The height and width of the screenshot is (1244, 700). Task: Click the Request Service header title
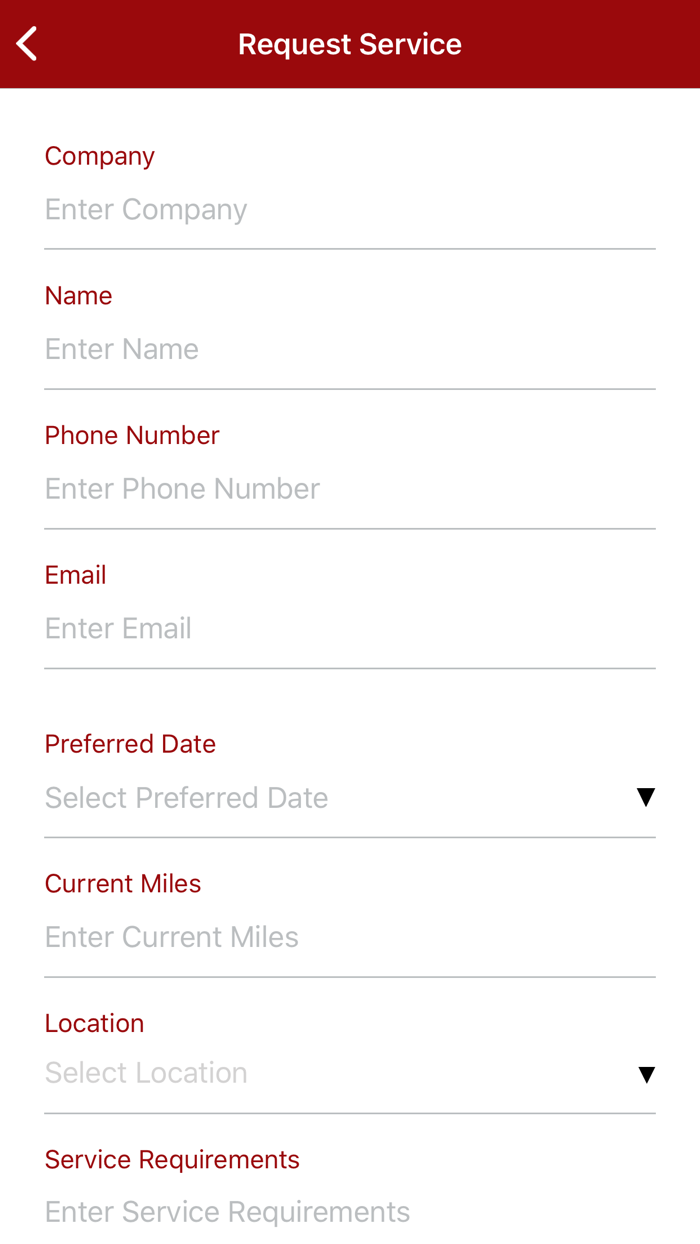(350, 44)
